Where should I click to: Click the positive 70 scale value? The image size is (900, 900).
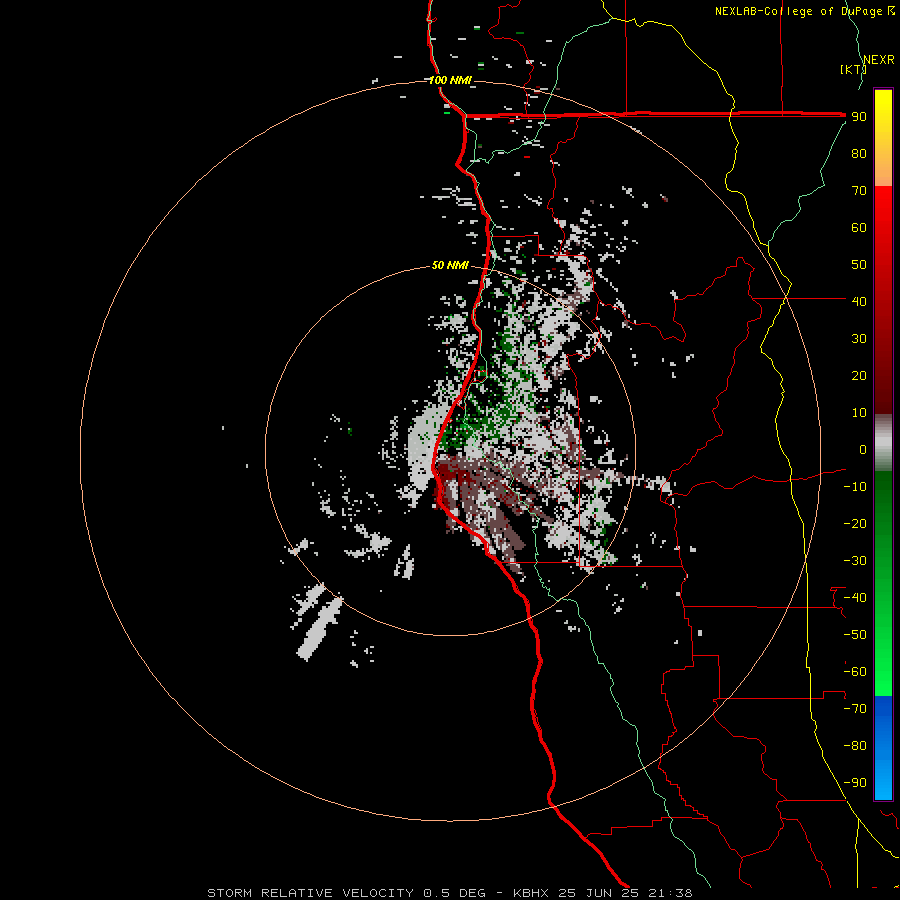tap(859, 191)
